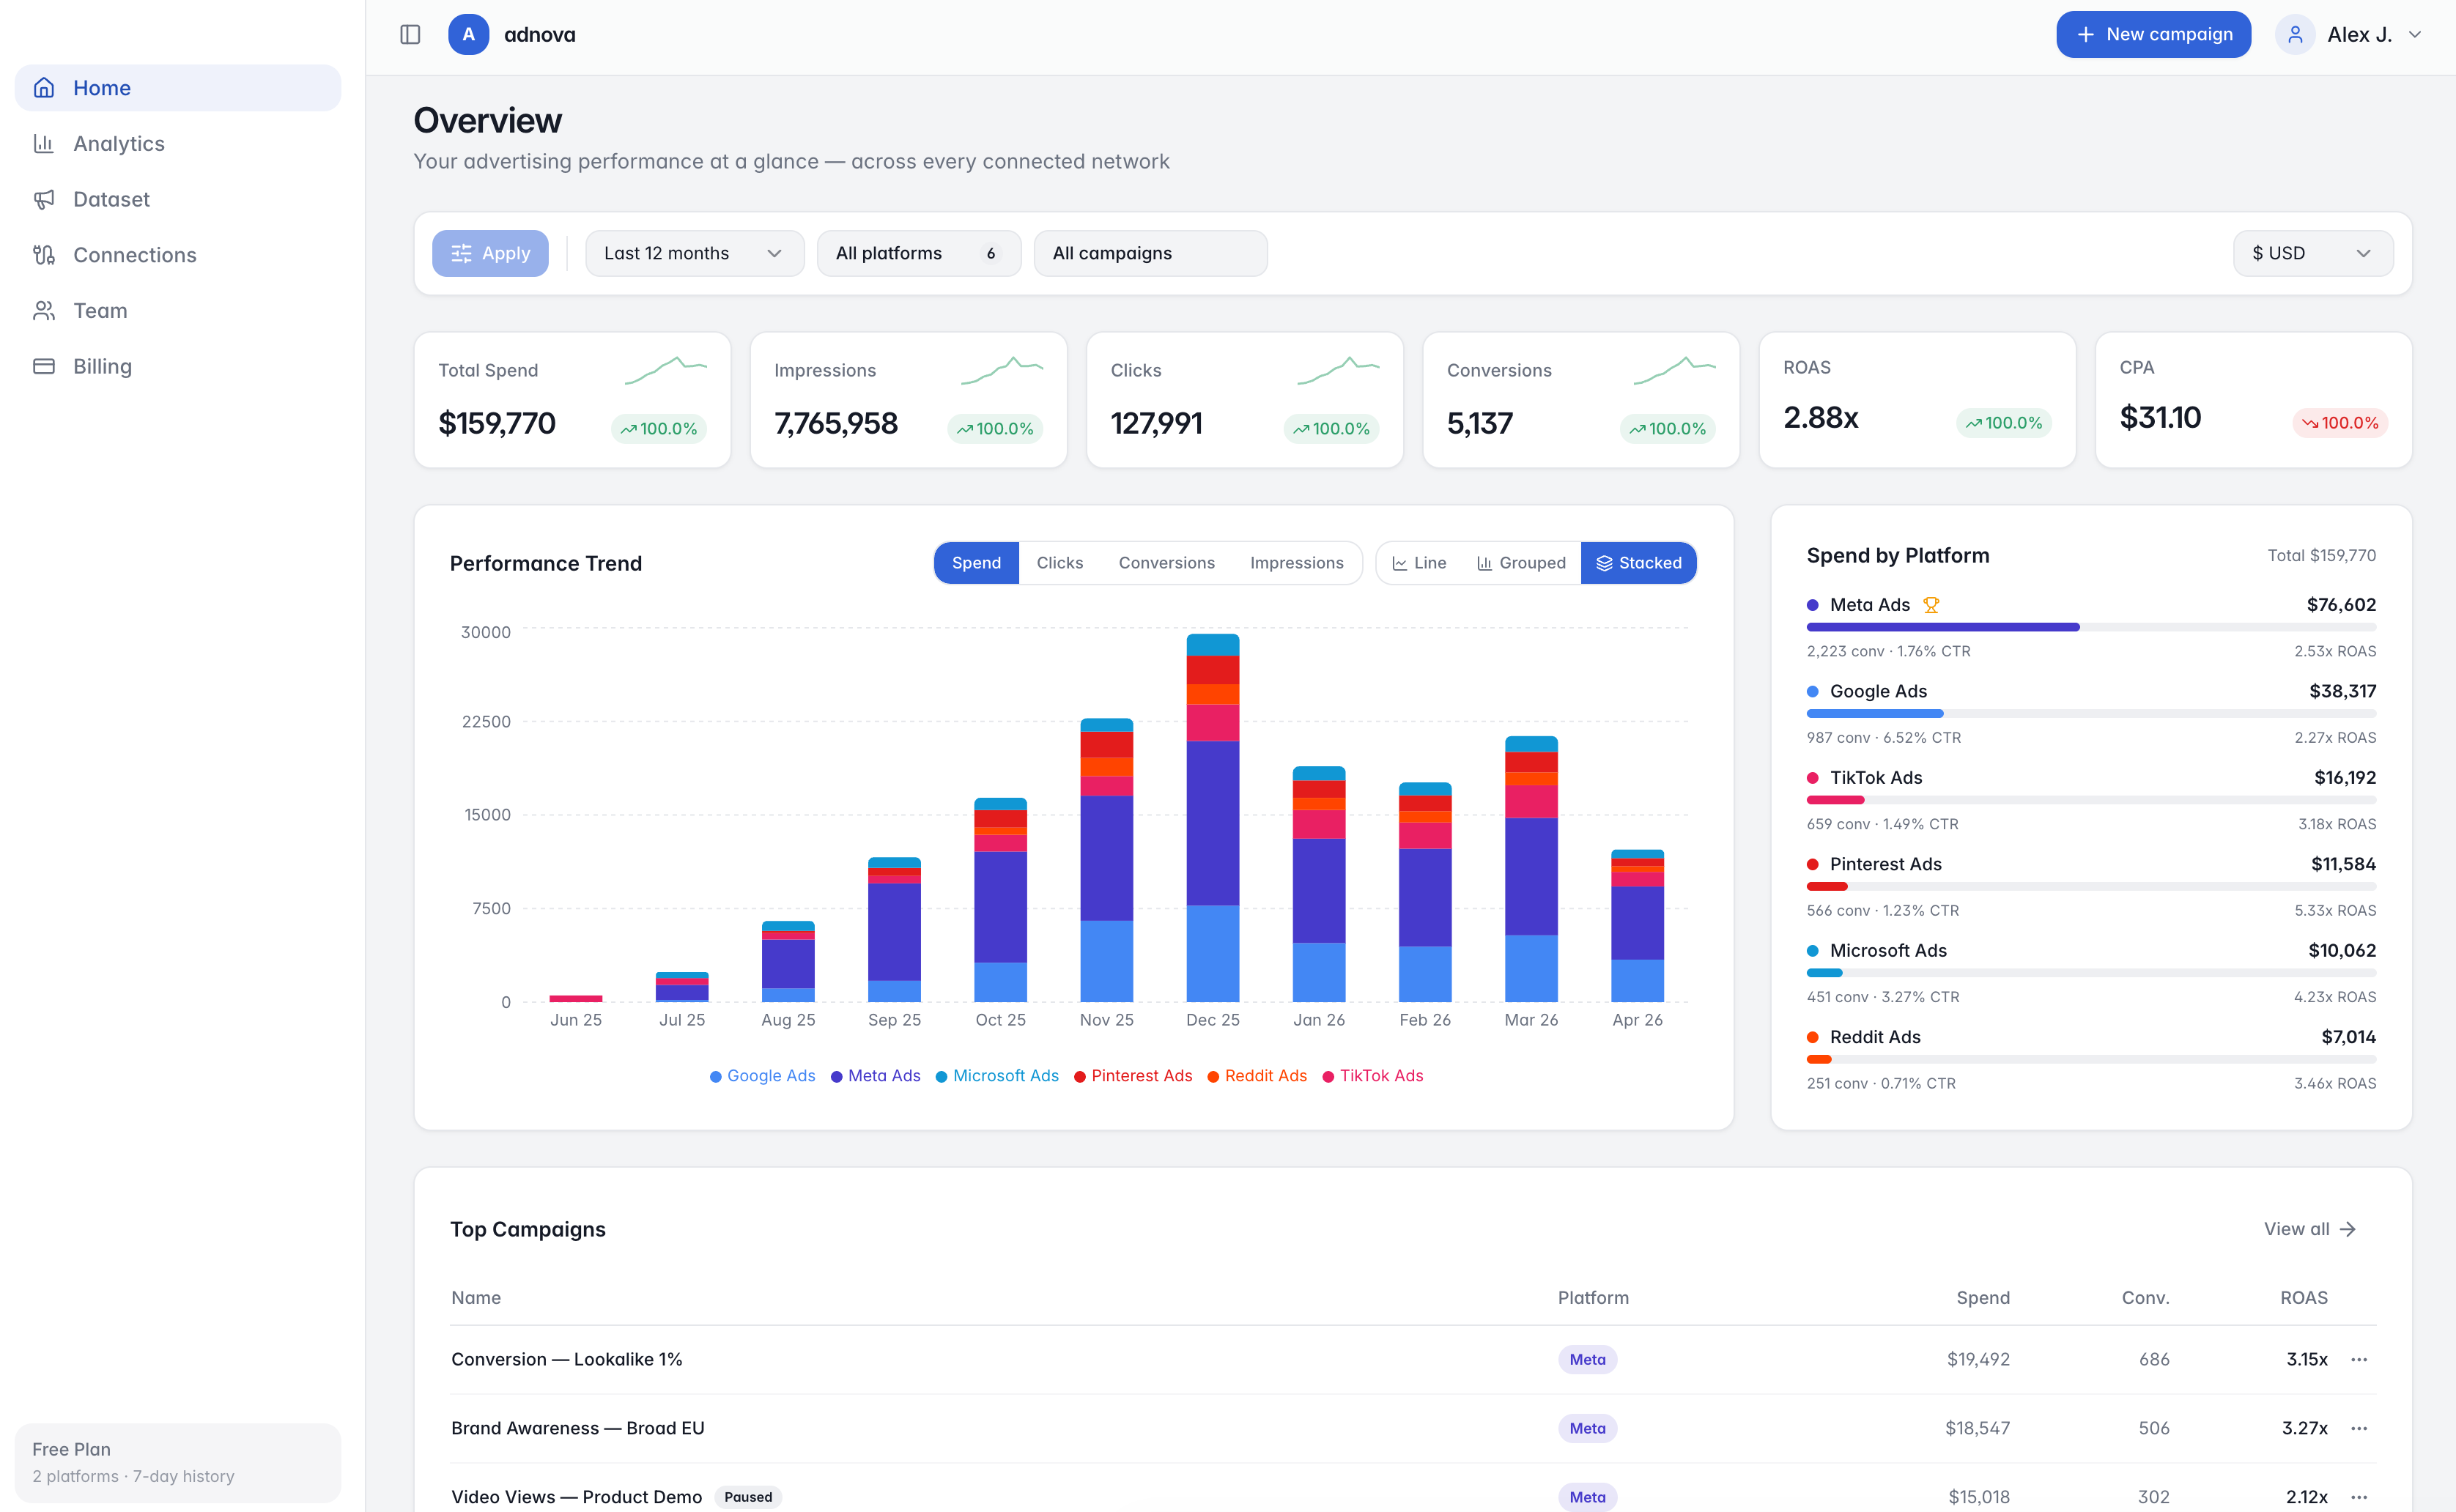Click the CPA red 100.0% trend badge
Screen dimensions: 2456x1512
tap(2341, 423)
